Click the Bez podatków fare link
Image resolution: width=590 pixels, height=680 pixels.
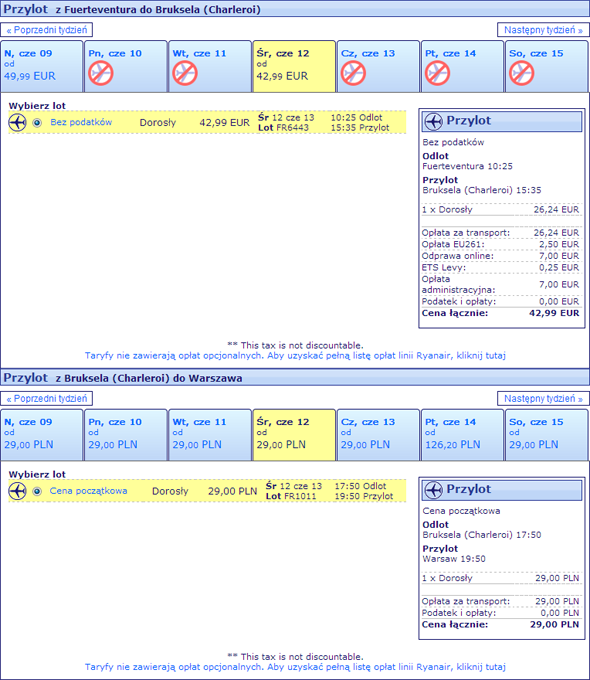81,122
